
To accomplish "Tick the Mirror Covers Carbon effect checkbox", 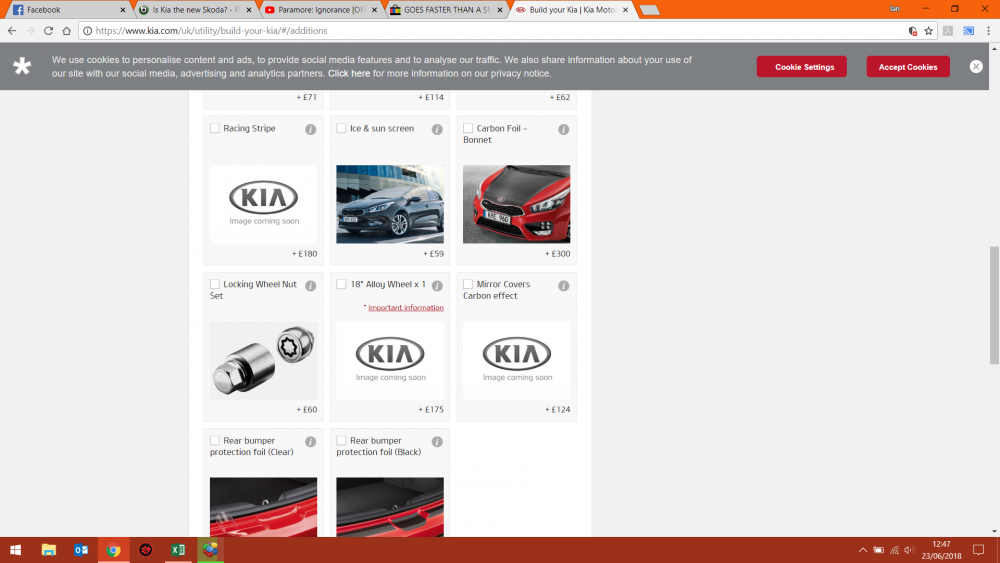I will click(468, 284).
